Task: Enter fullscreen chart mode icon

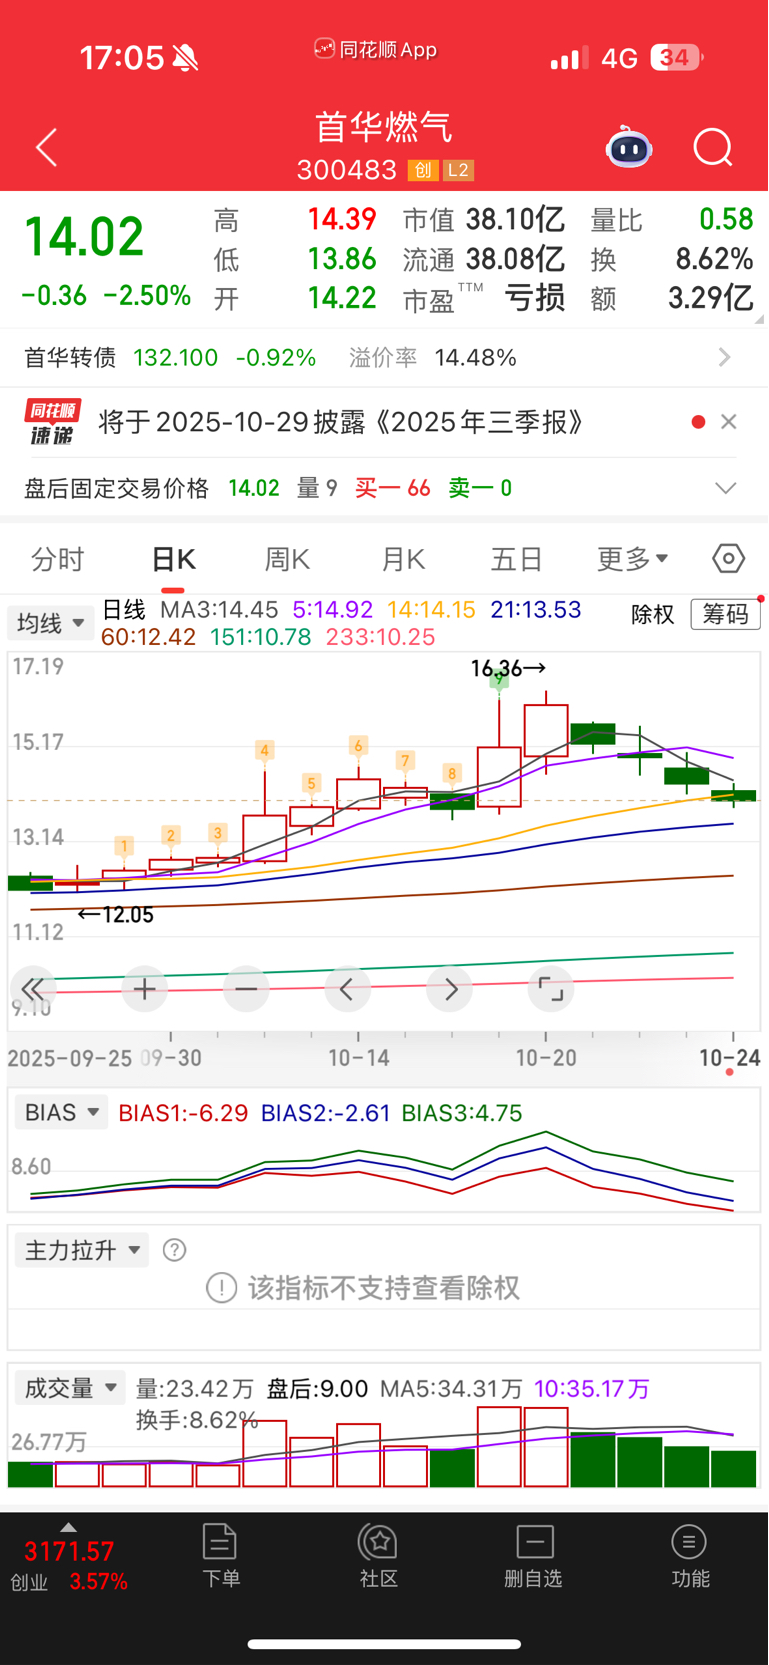Action: (x=551, y=989)
